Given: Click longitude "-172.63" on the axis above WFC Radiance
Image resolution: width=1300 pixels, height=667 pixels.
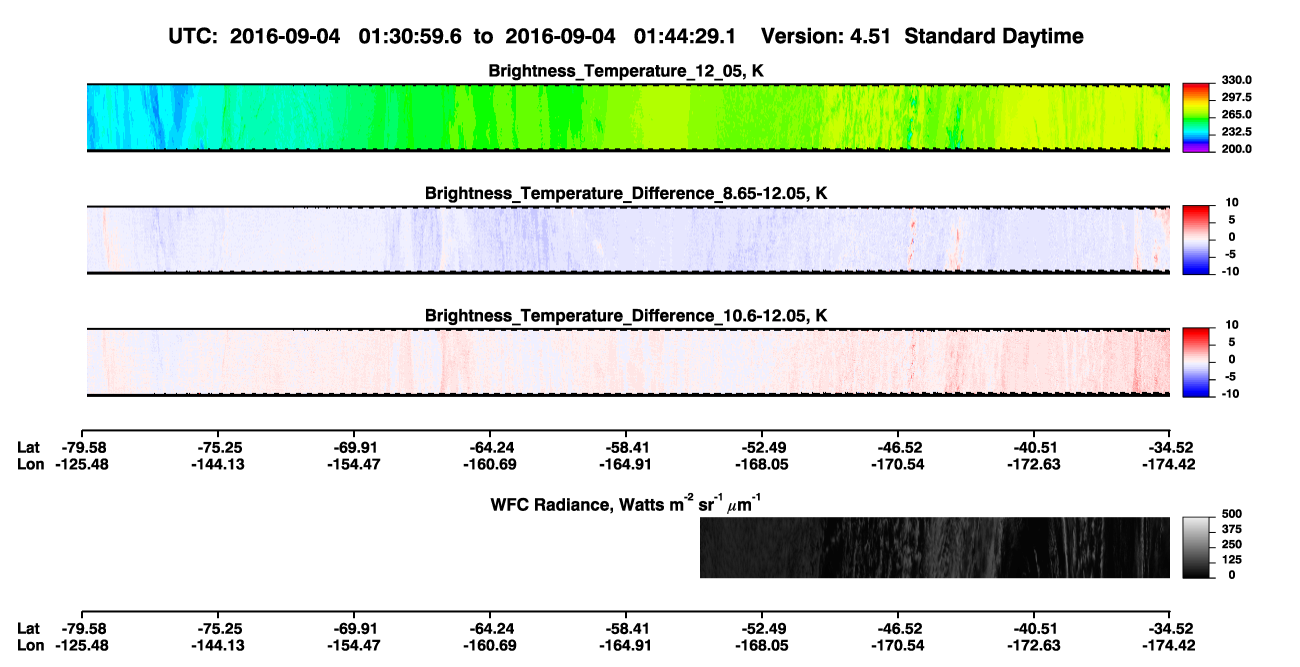Looking at the screenshot, I should tap(1034, 463).
